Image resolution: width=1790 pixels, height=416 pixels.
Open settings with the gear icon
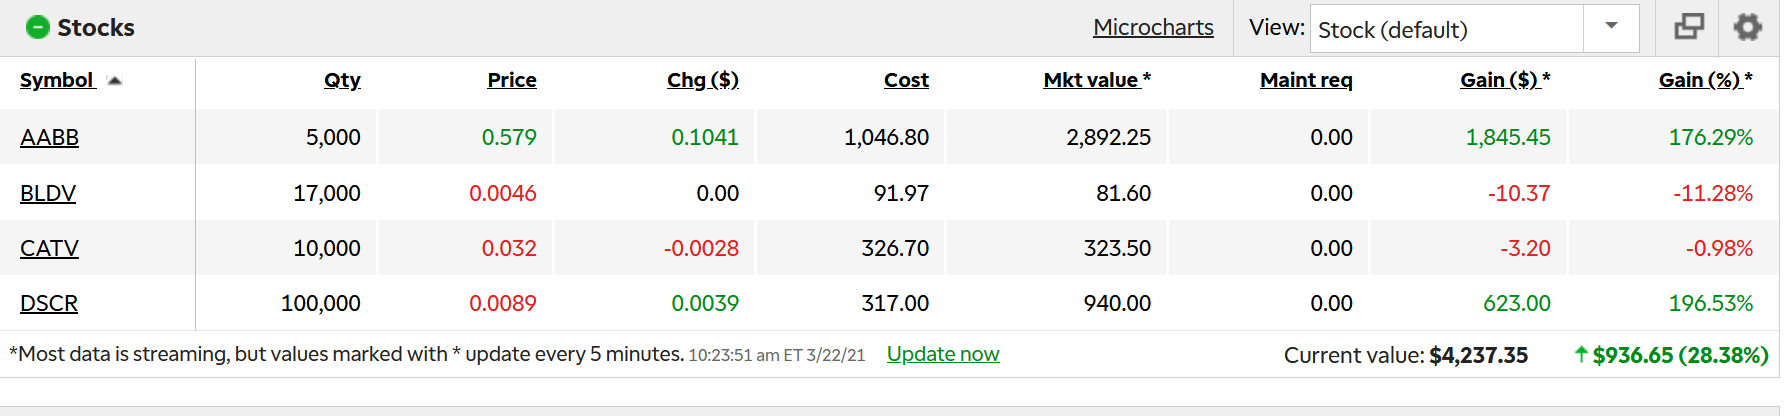coord(1747,27)
